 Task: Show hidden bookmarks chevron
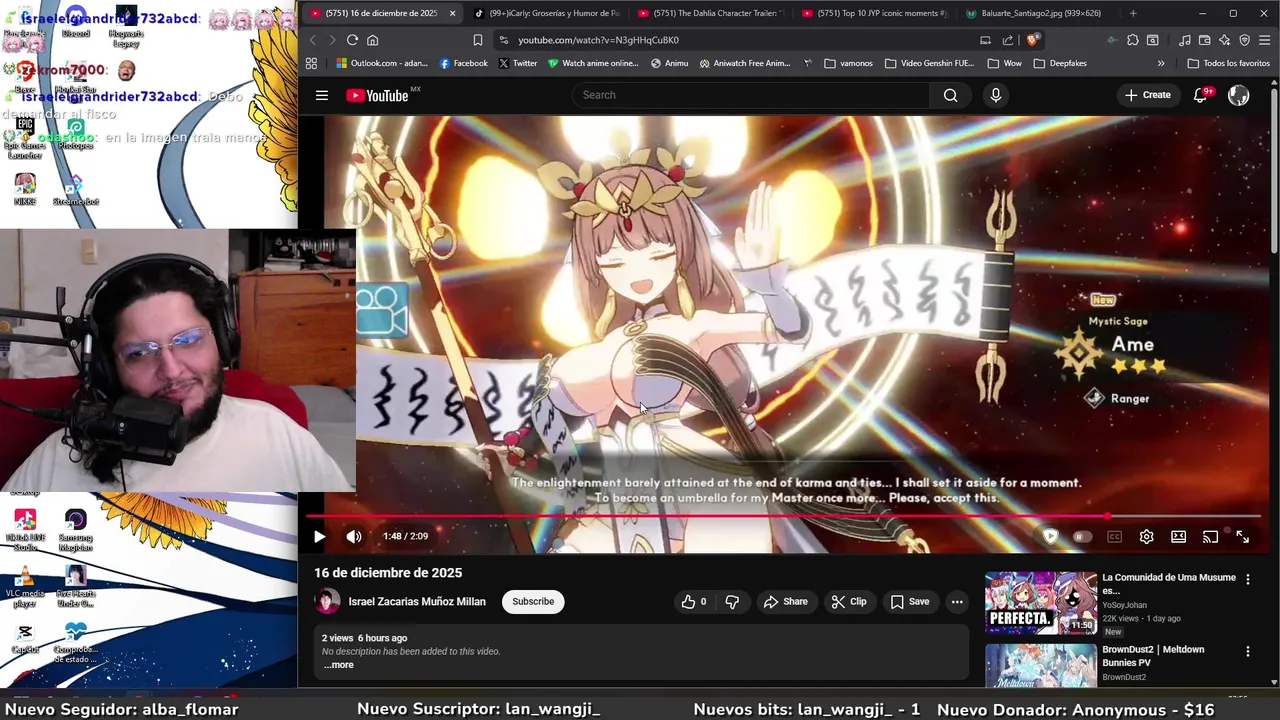1161,63
